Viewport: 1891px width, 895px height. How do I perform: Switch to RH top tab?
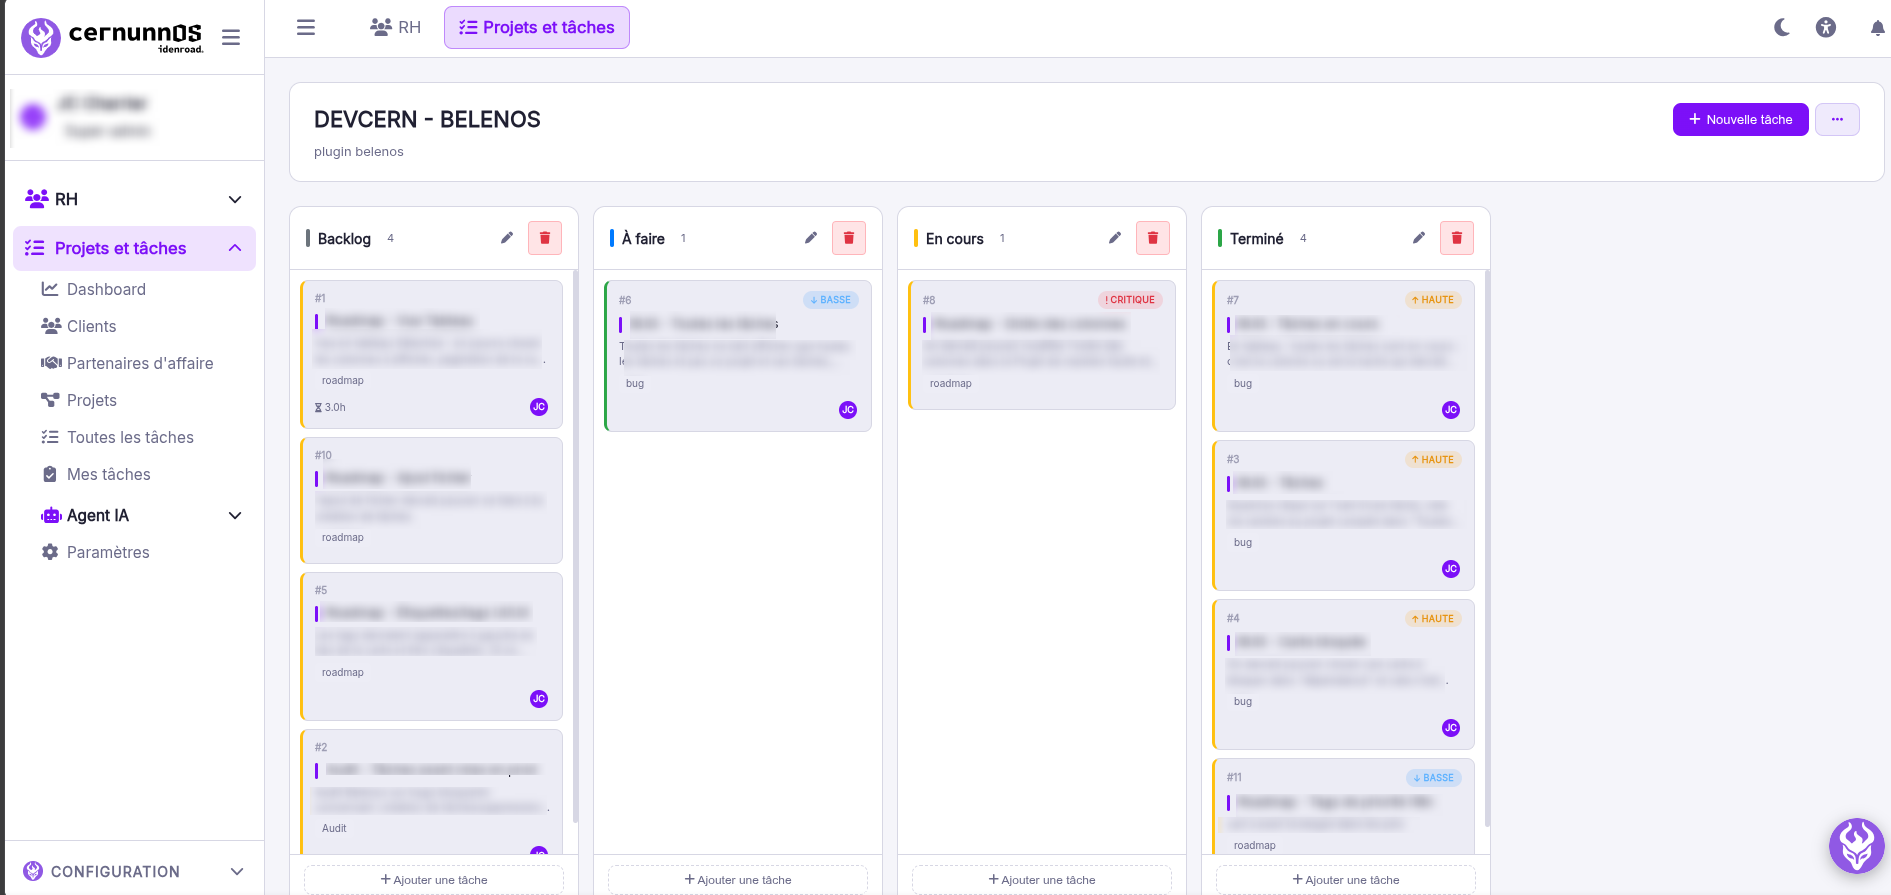(x=396, y=27)
